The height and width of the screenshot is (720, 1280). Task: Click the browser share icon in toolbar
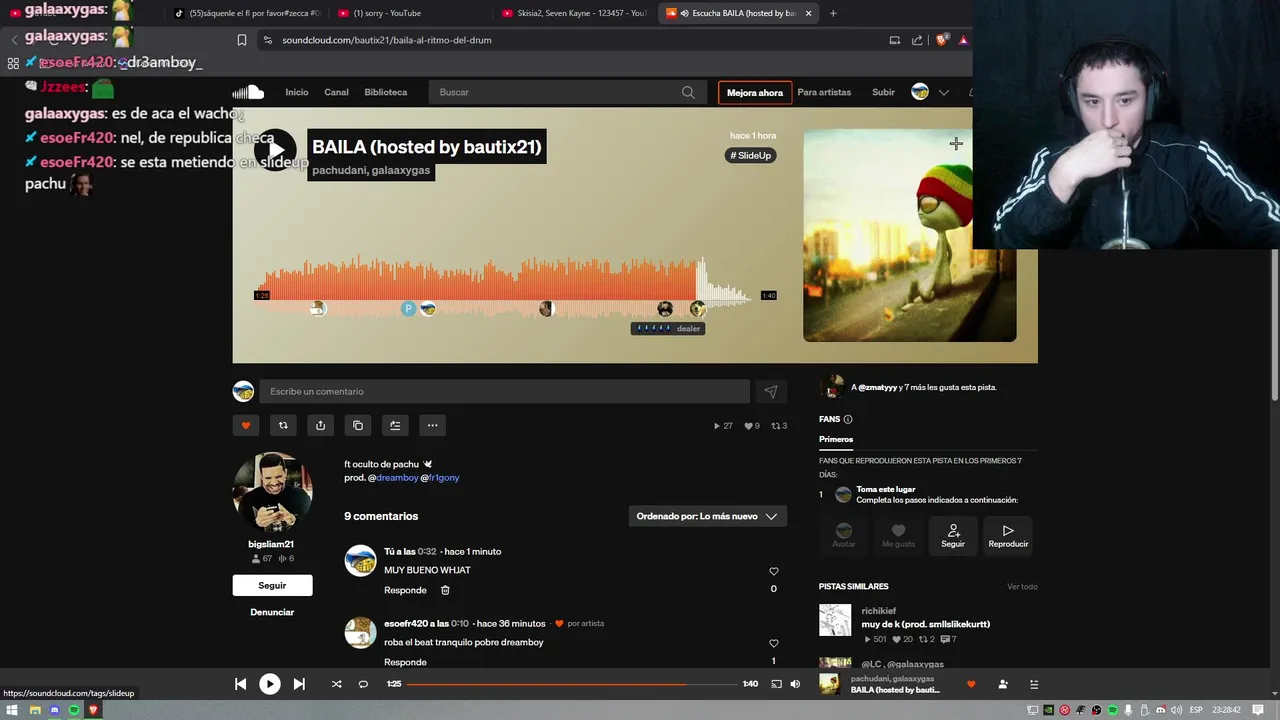click(x=917, y=40)
